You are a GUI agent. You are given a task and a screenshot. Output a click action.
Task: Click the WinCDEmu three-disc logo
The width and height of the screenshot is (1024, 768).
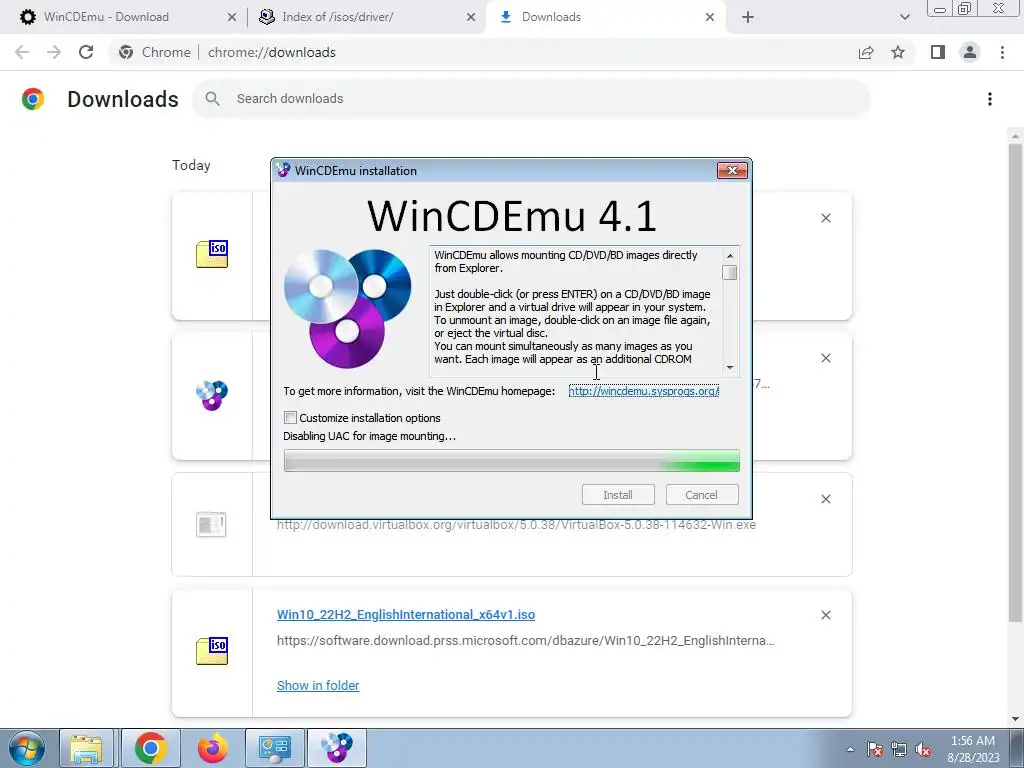pos(347,309)
